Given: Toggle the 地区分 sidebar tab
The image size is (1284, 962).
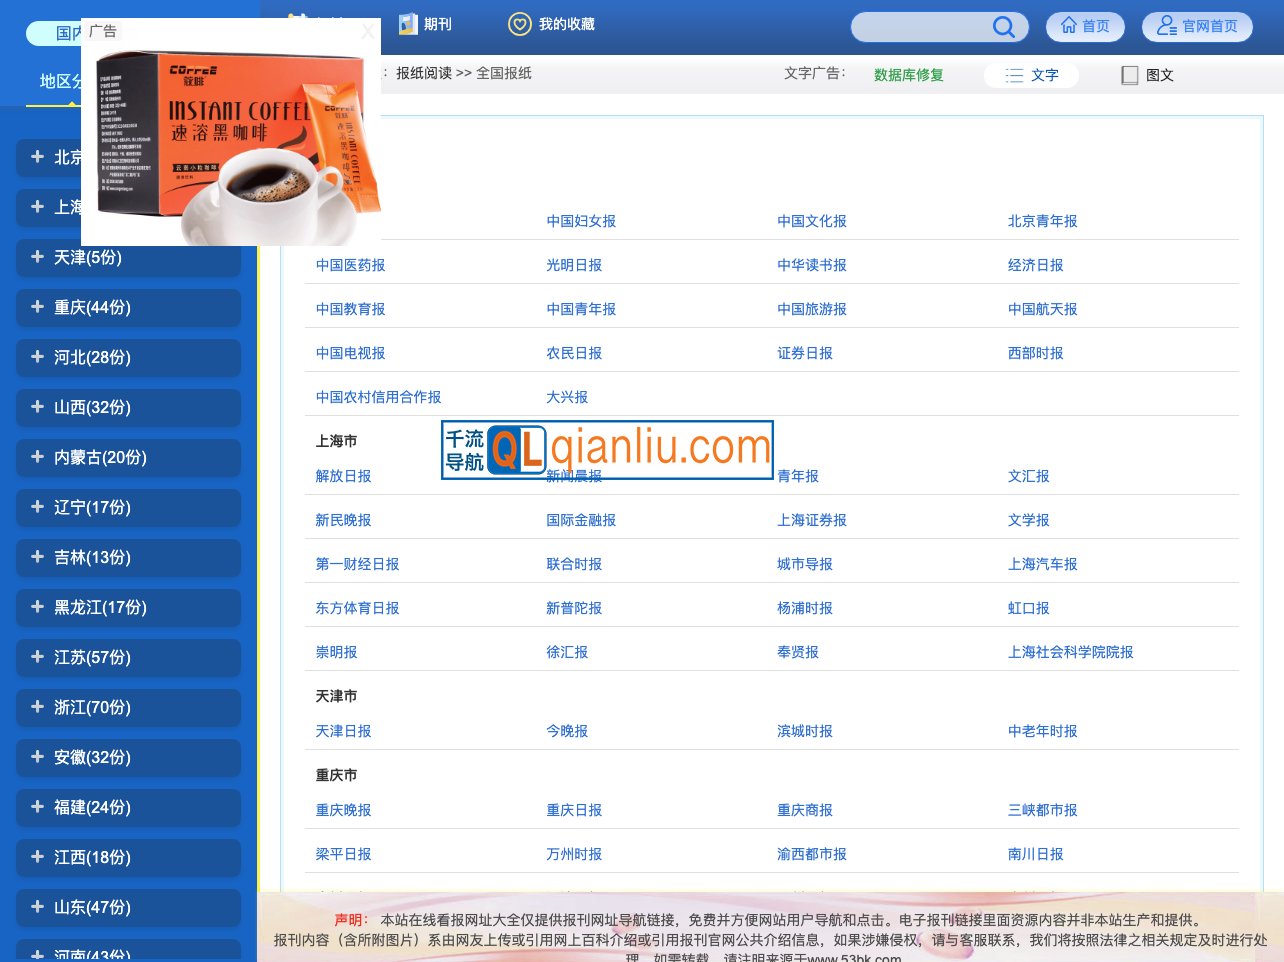Looking at the screenshot, I should coord(62,81).
